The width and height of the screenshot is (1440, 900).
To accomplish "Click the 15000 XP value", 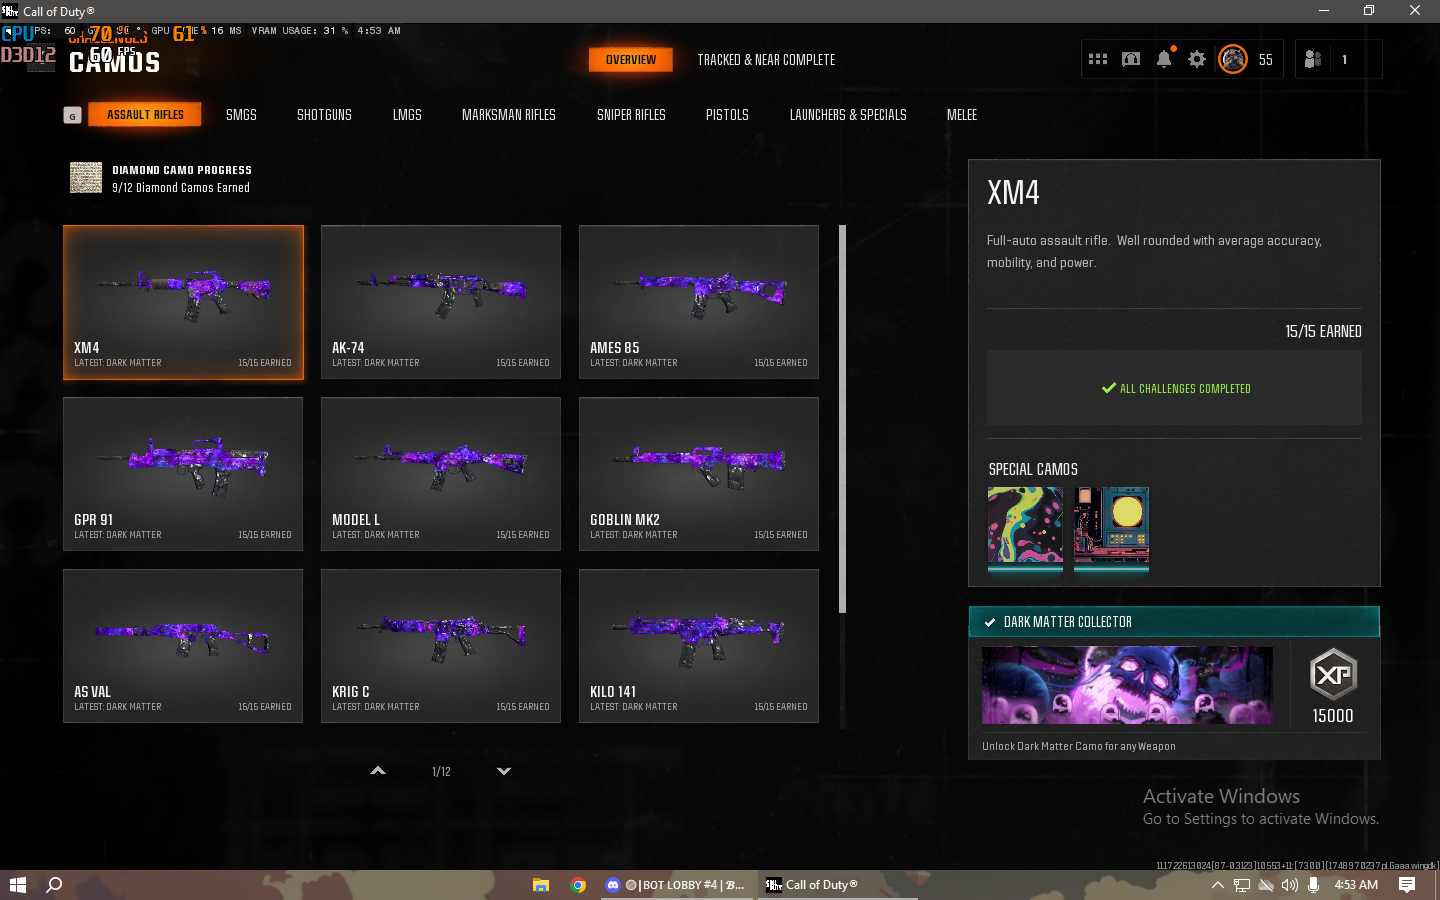I will pos(1333,716).
